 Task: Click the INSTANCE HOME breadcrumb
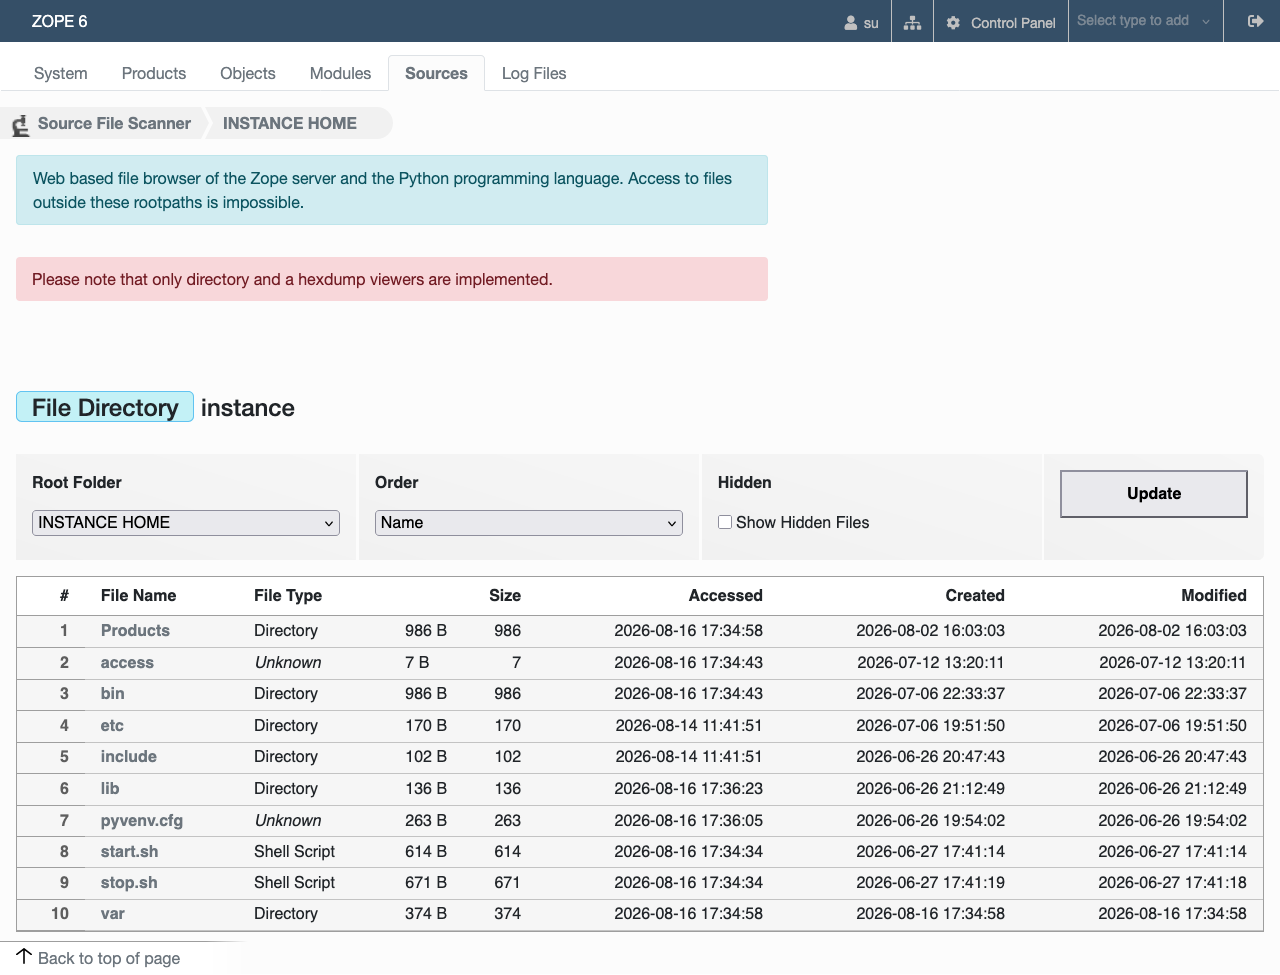click(x=290, y=123)
